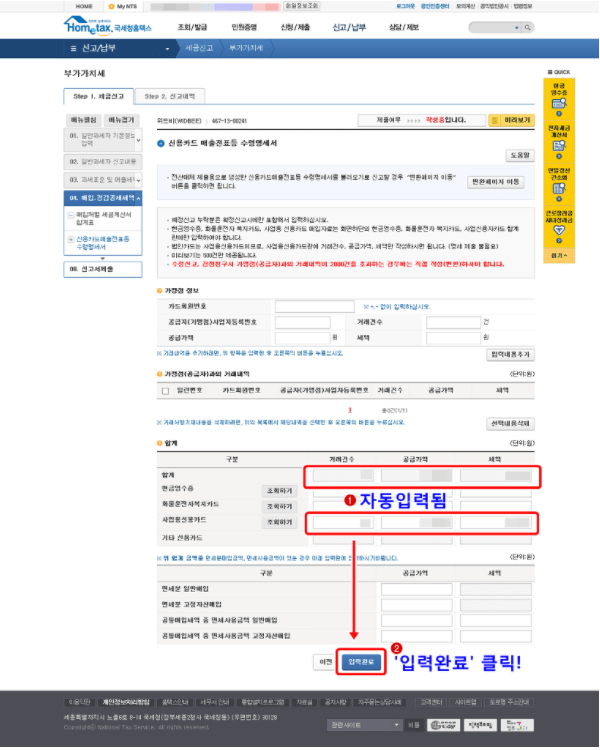
Task: Click the 회원정보조회 button in top bar
Action: pyautogui.click(x=302, y=6)
